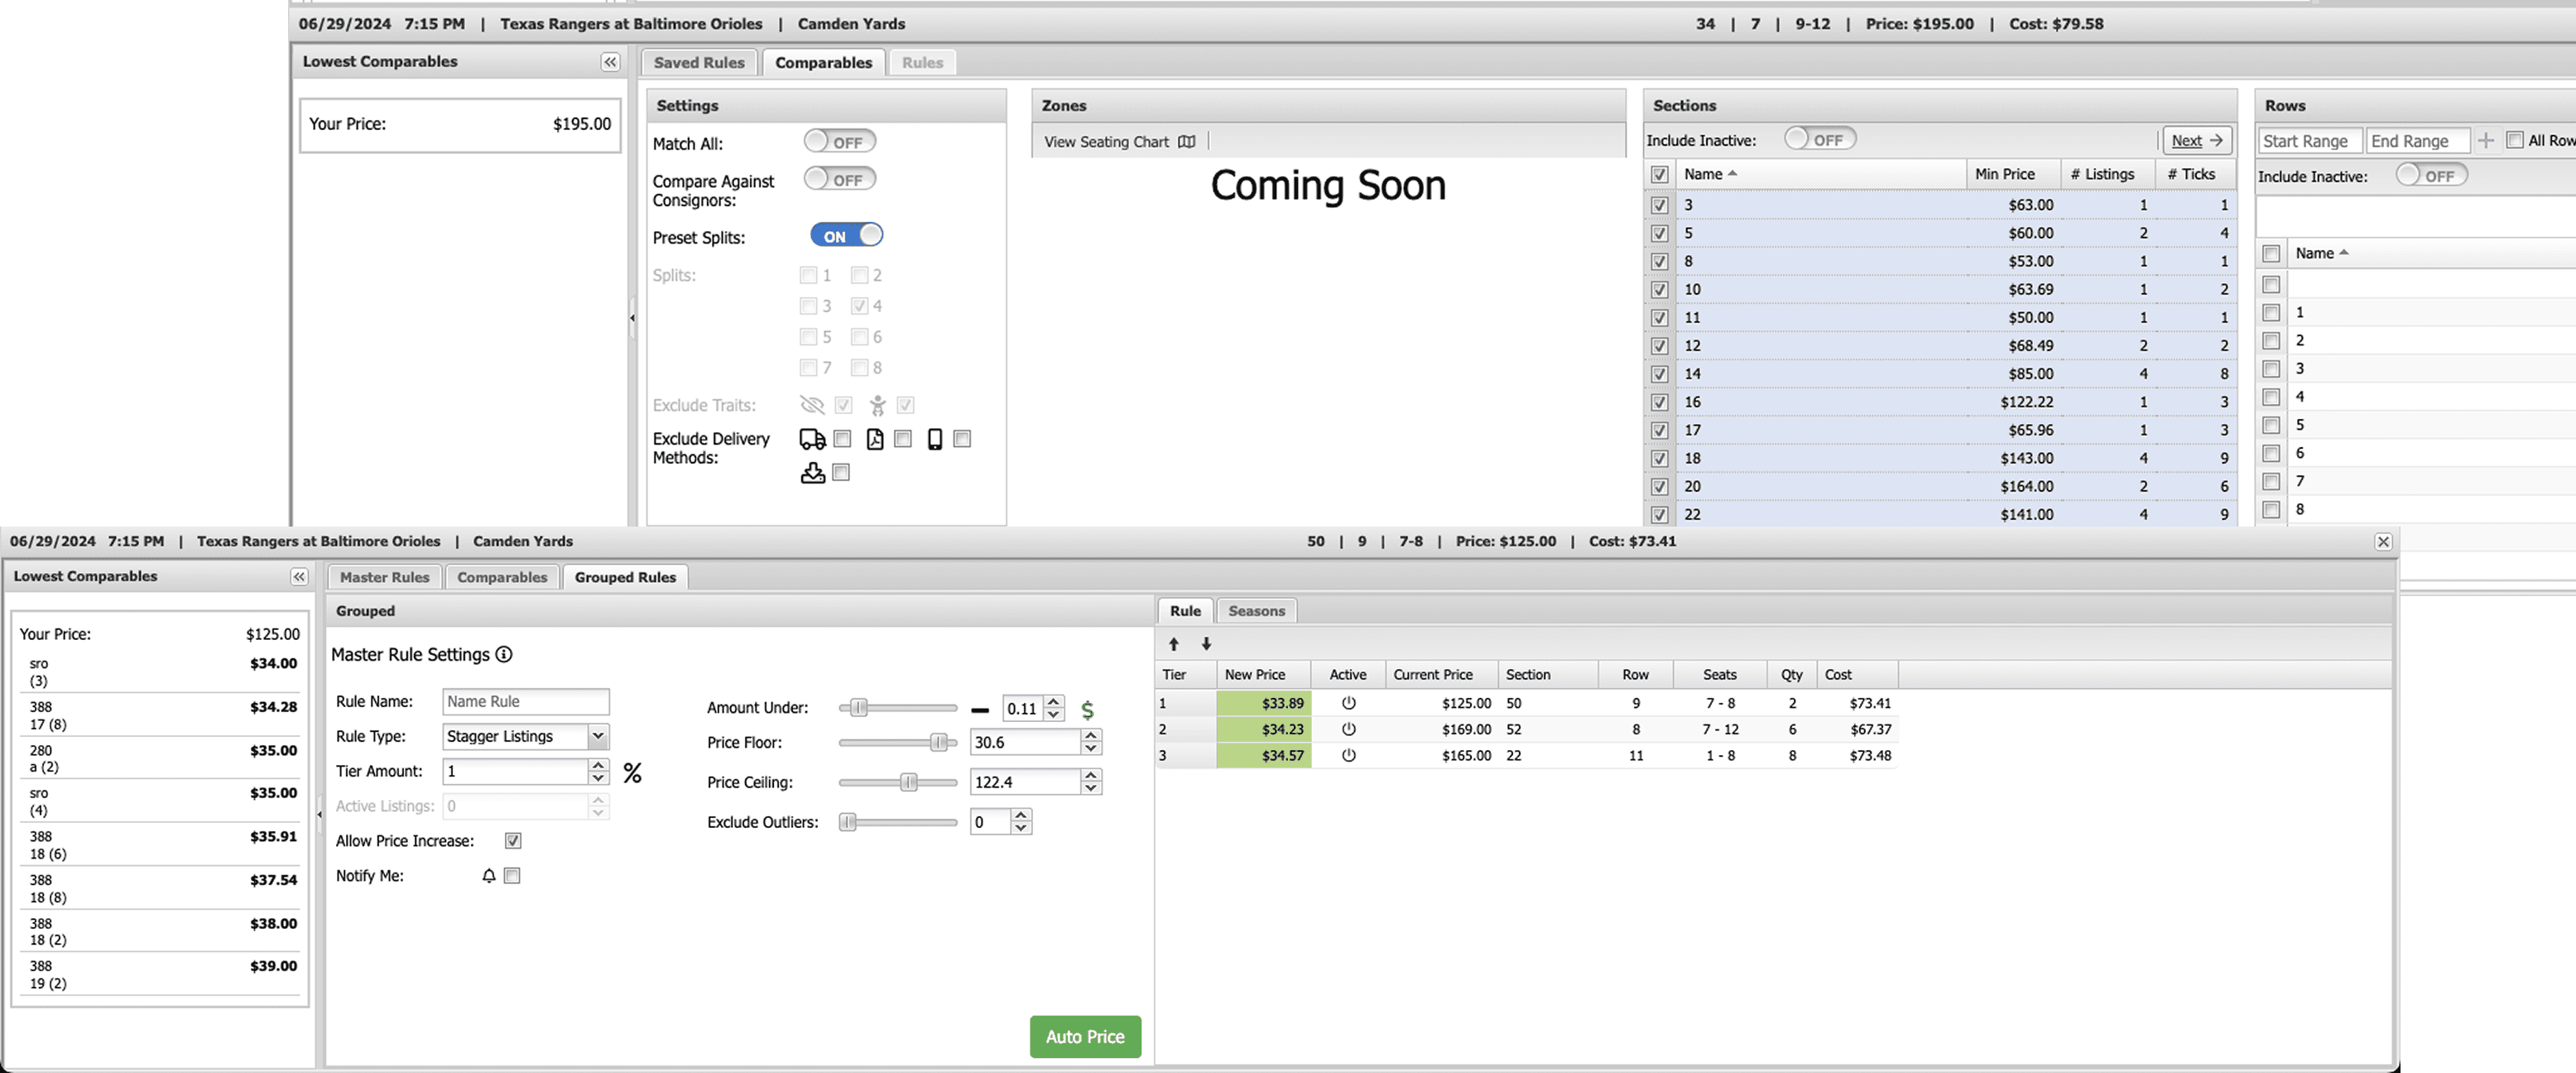The height and width of the screenshot is (1073, 2576).
Task: Click the Price Ceiling slider handle
Action: (x=908, y=782)
